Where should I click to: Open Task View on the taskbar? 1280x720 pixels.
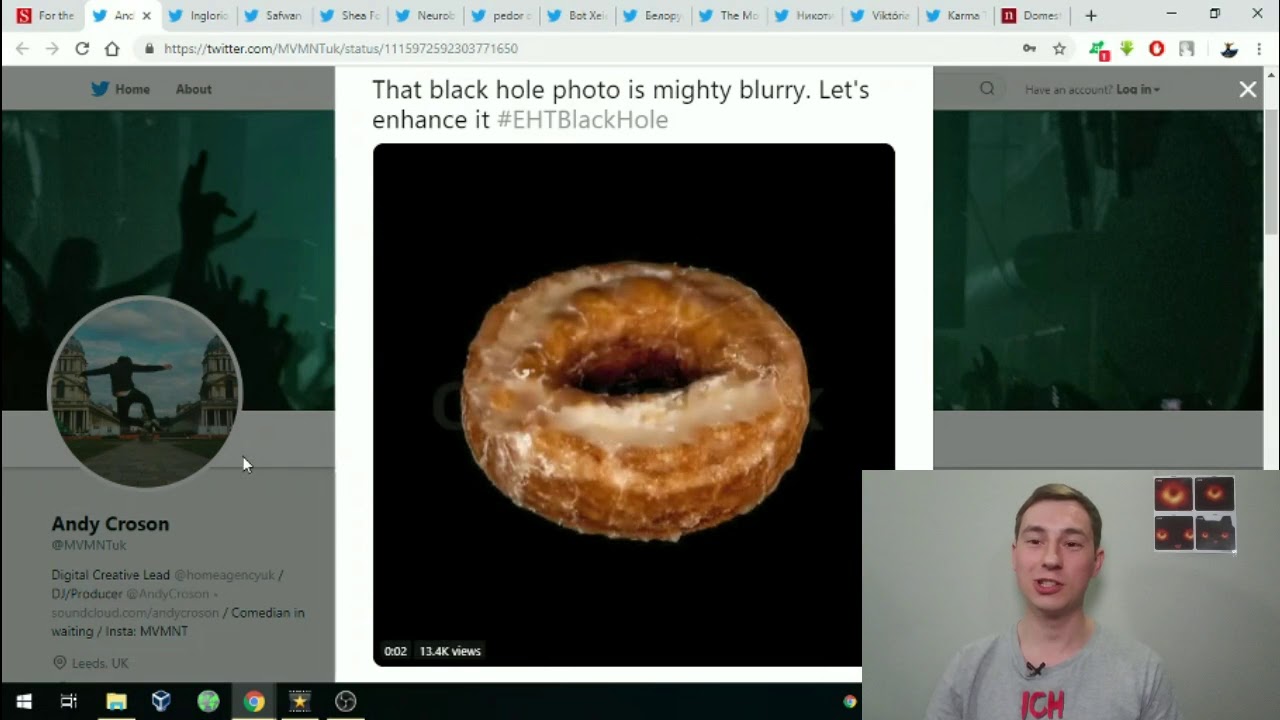[x=69, y=701]
